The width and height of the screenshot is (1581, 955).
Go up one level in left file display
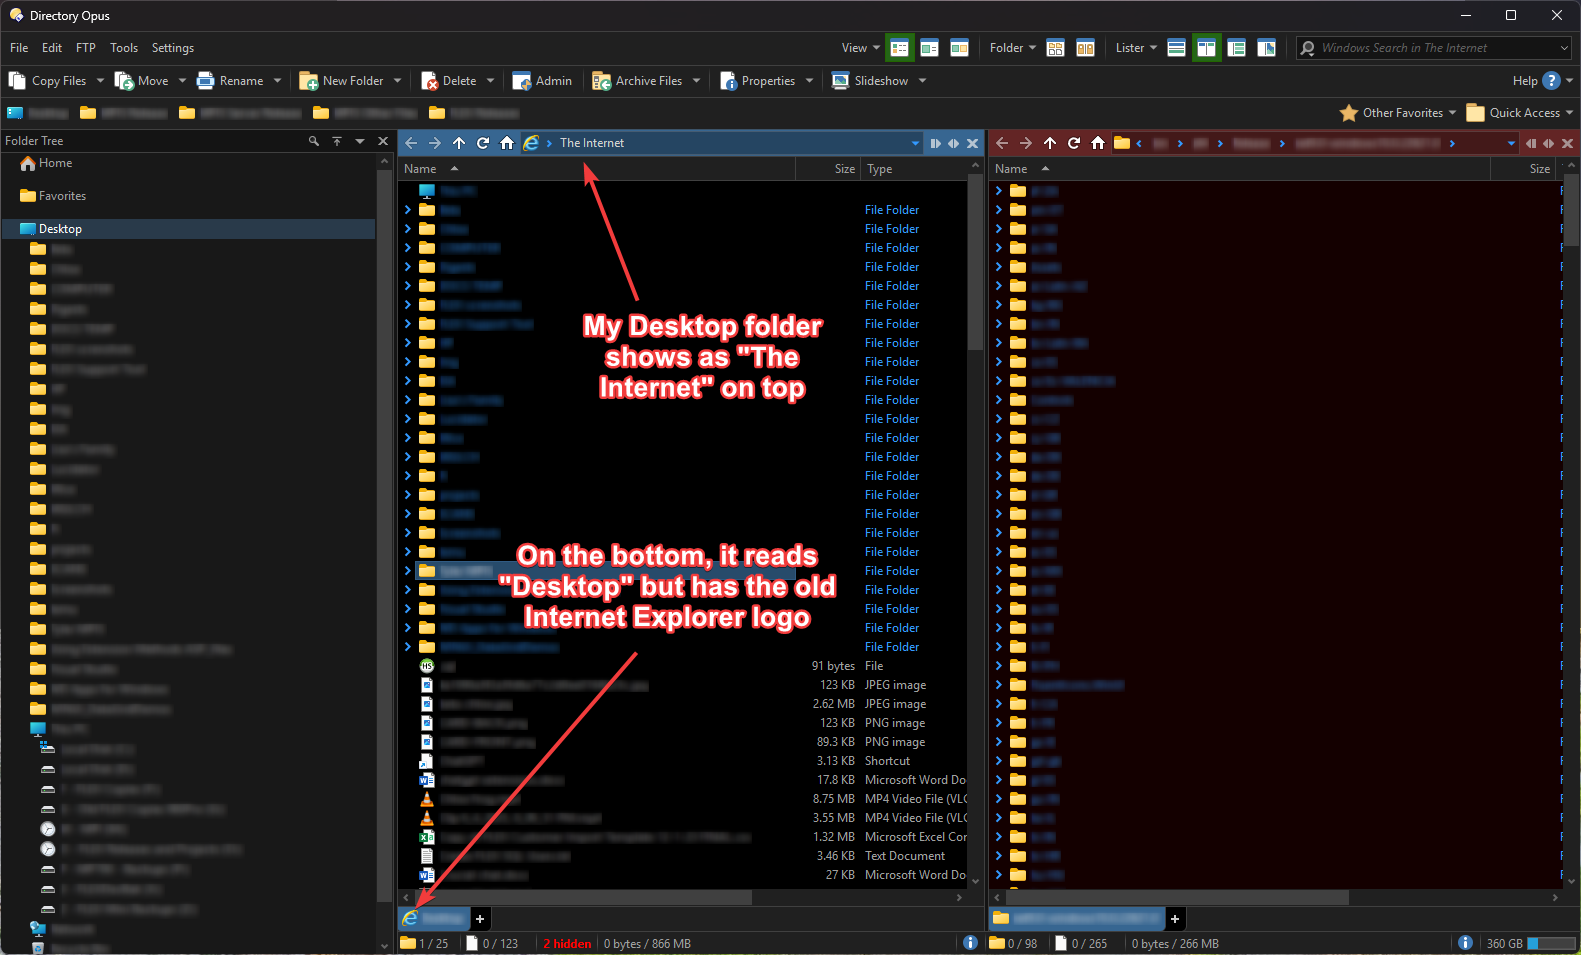pyautogui.click(x=459, y=143)
